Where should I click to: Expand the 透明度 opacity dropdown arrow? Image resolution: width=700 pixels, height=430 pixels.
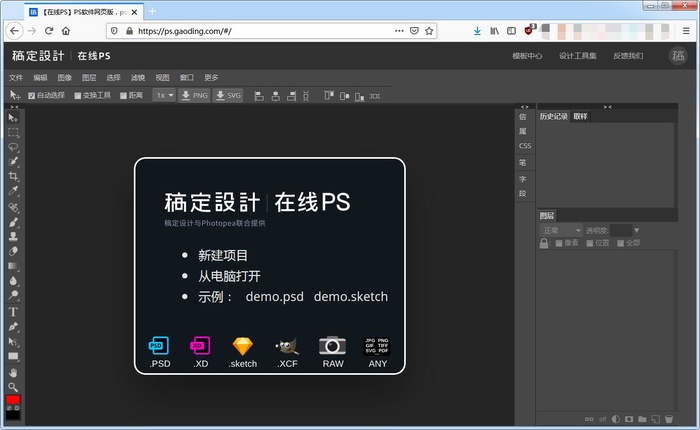click(x=637, y=230)
